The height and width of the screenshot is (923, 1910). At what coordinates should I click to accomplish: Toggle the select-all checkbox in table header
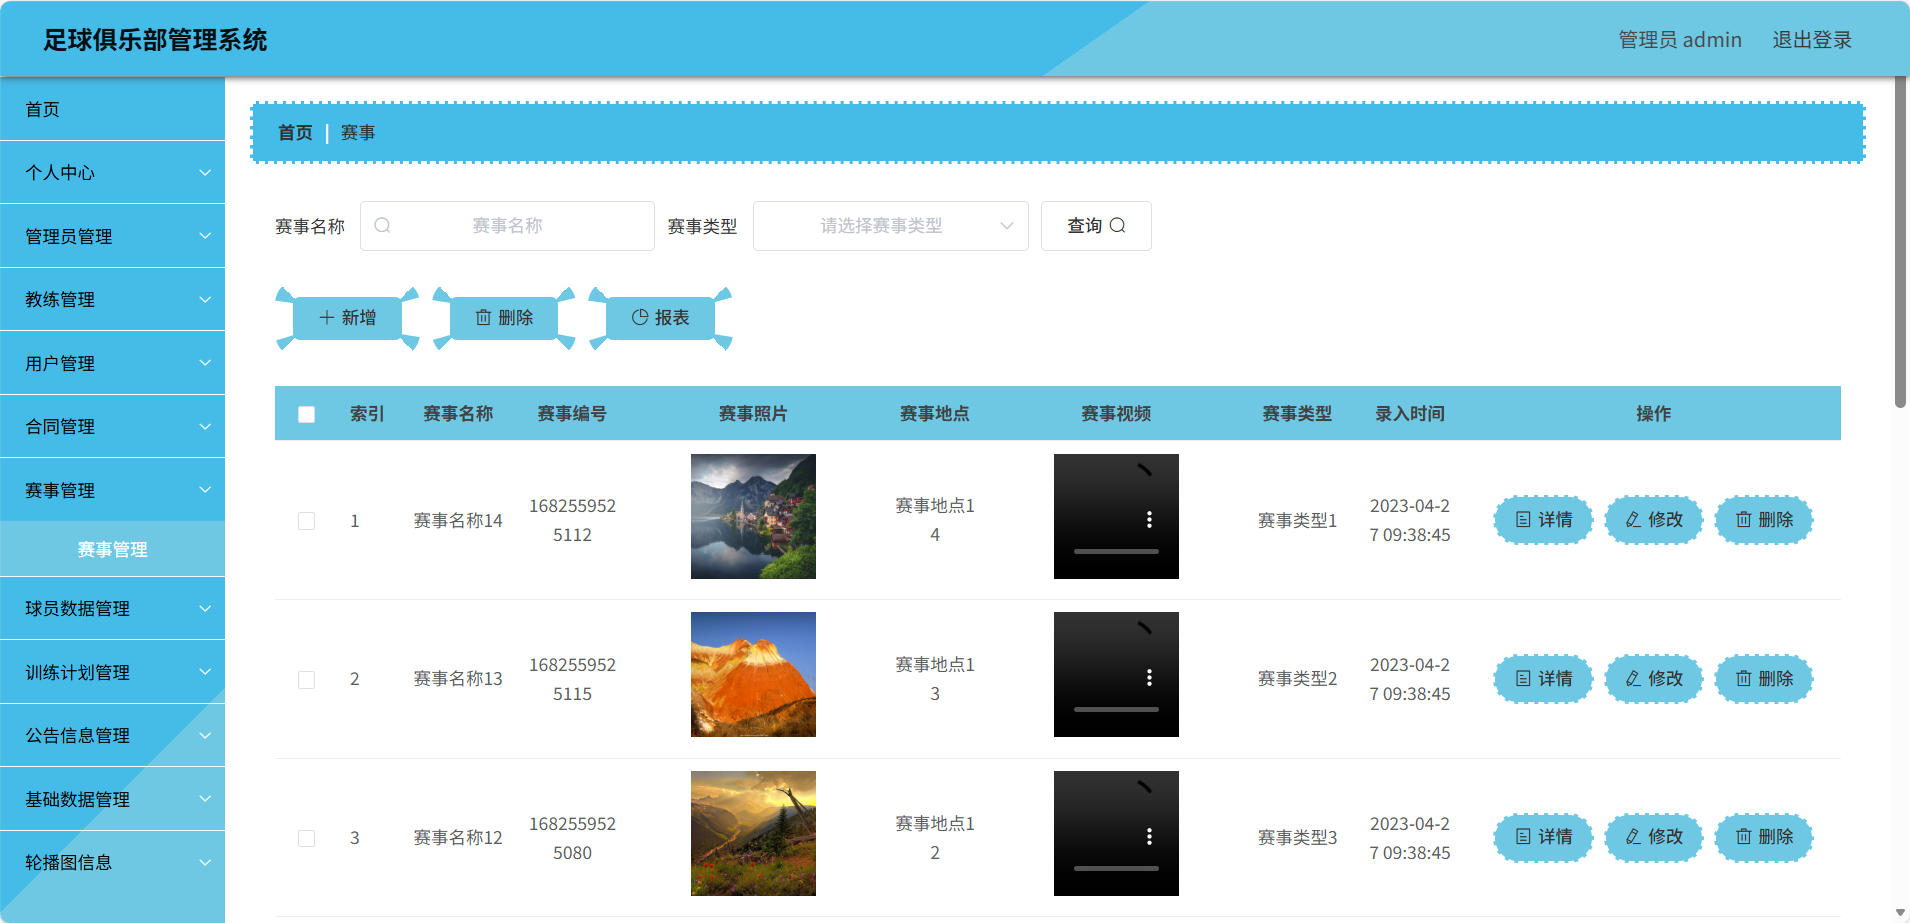coord(307,414)
